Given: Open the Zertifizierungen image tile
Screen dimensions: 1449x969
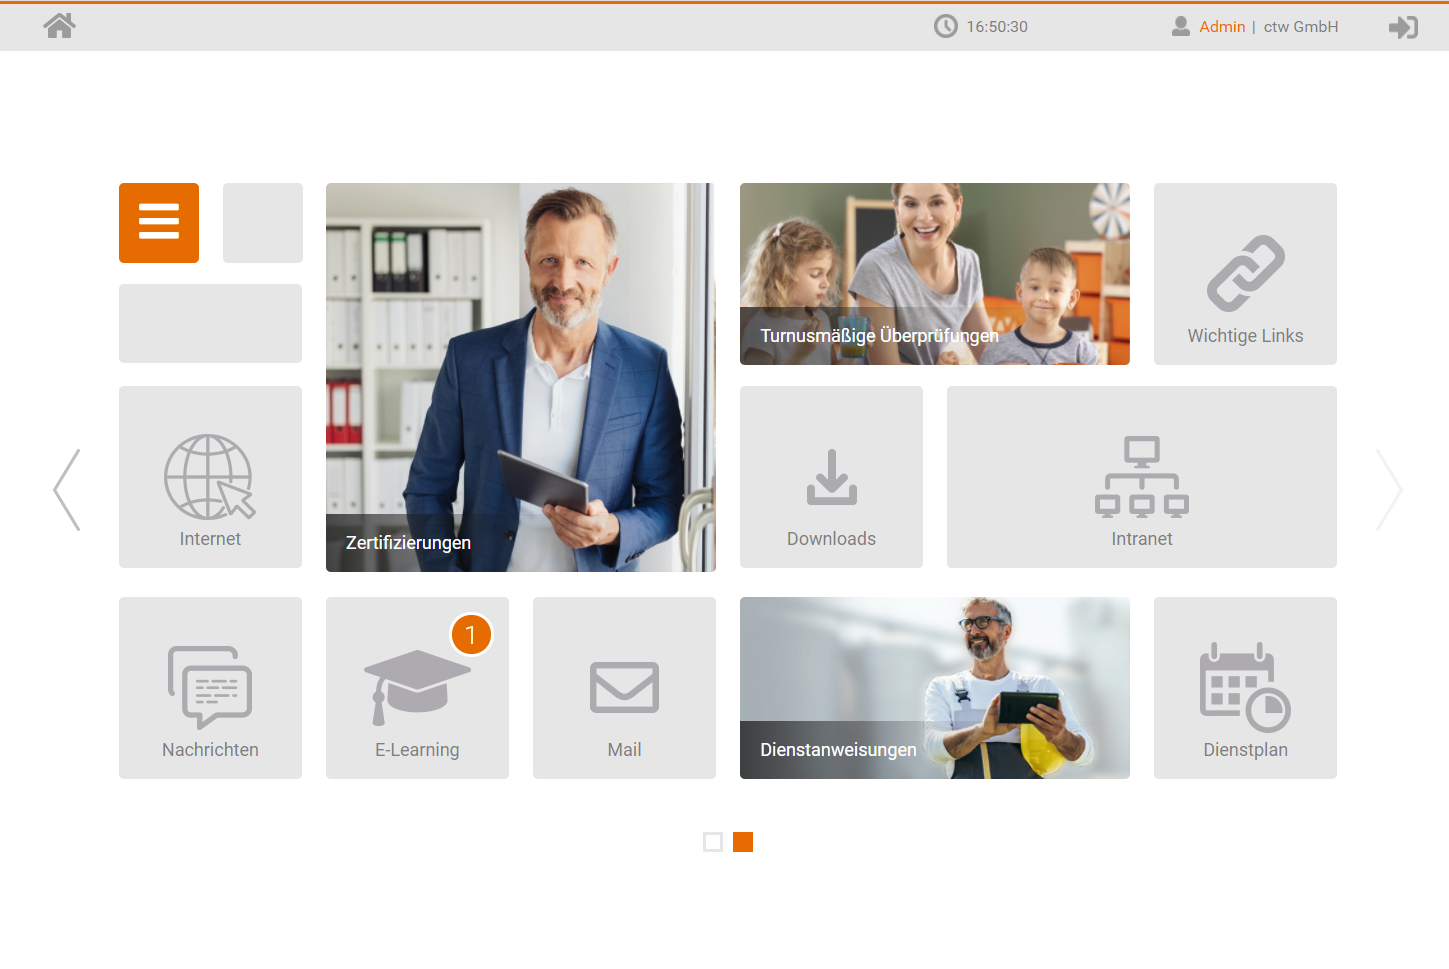Looking at the screenshot, I should point(520,377).
